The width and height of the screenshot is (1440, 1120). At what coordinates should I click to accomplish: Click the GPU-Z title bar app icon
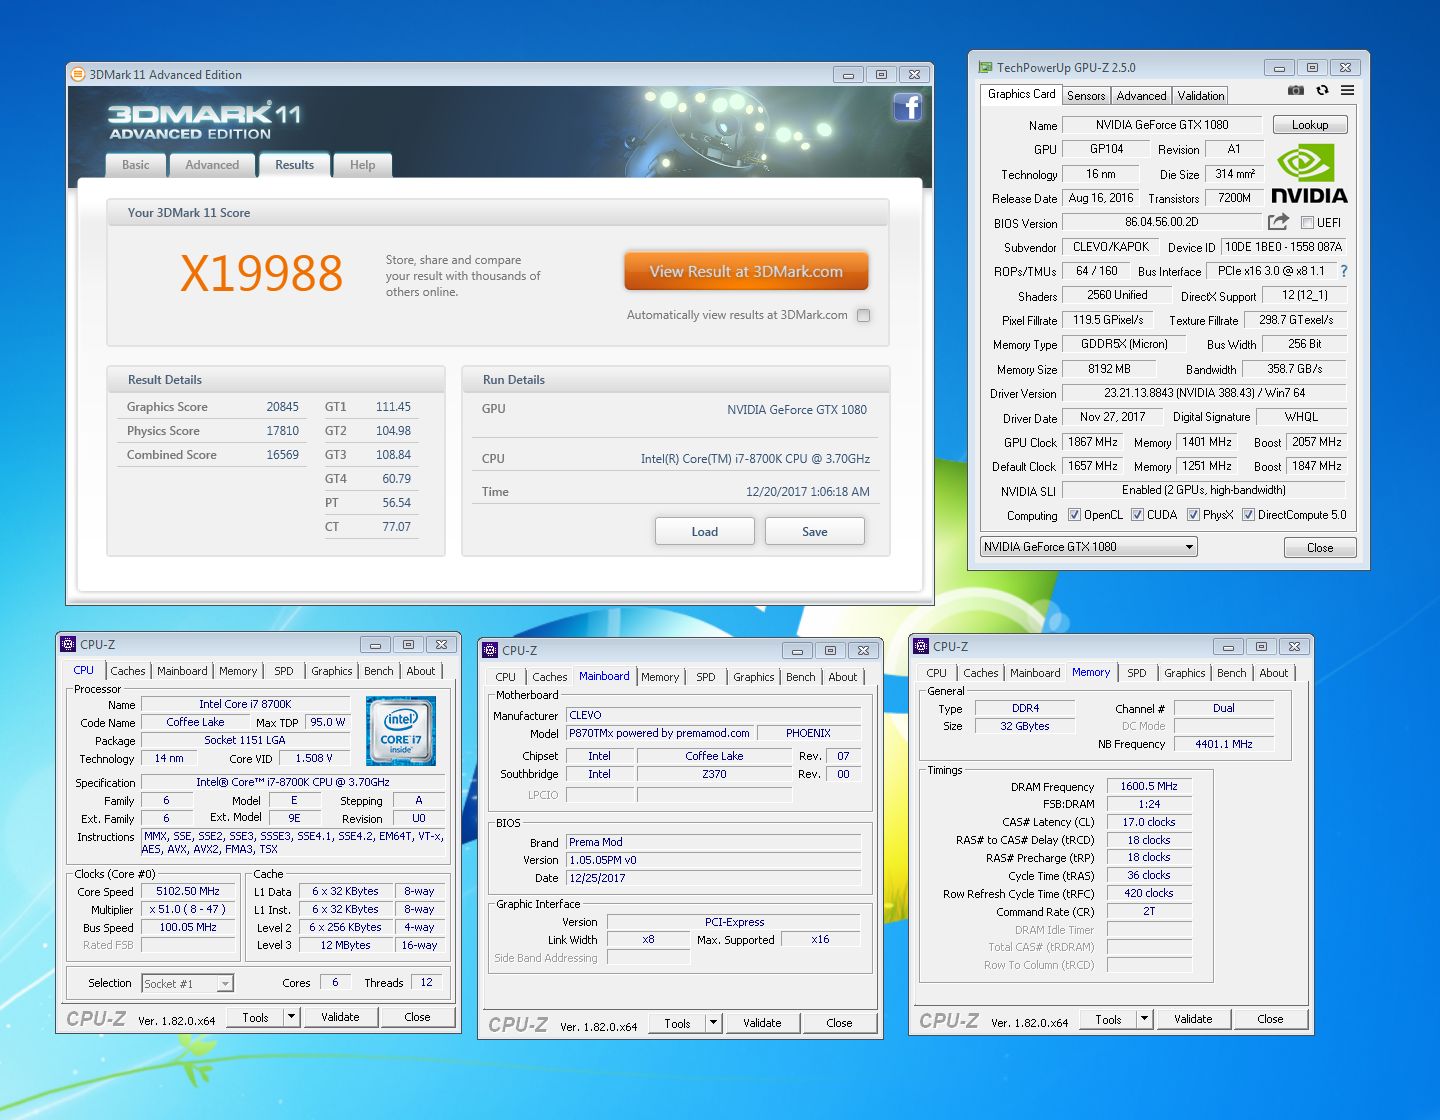pyautogui.click(x=986, y=67)
